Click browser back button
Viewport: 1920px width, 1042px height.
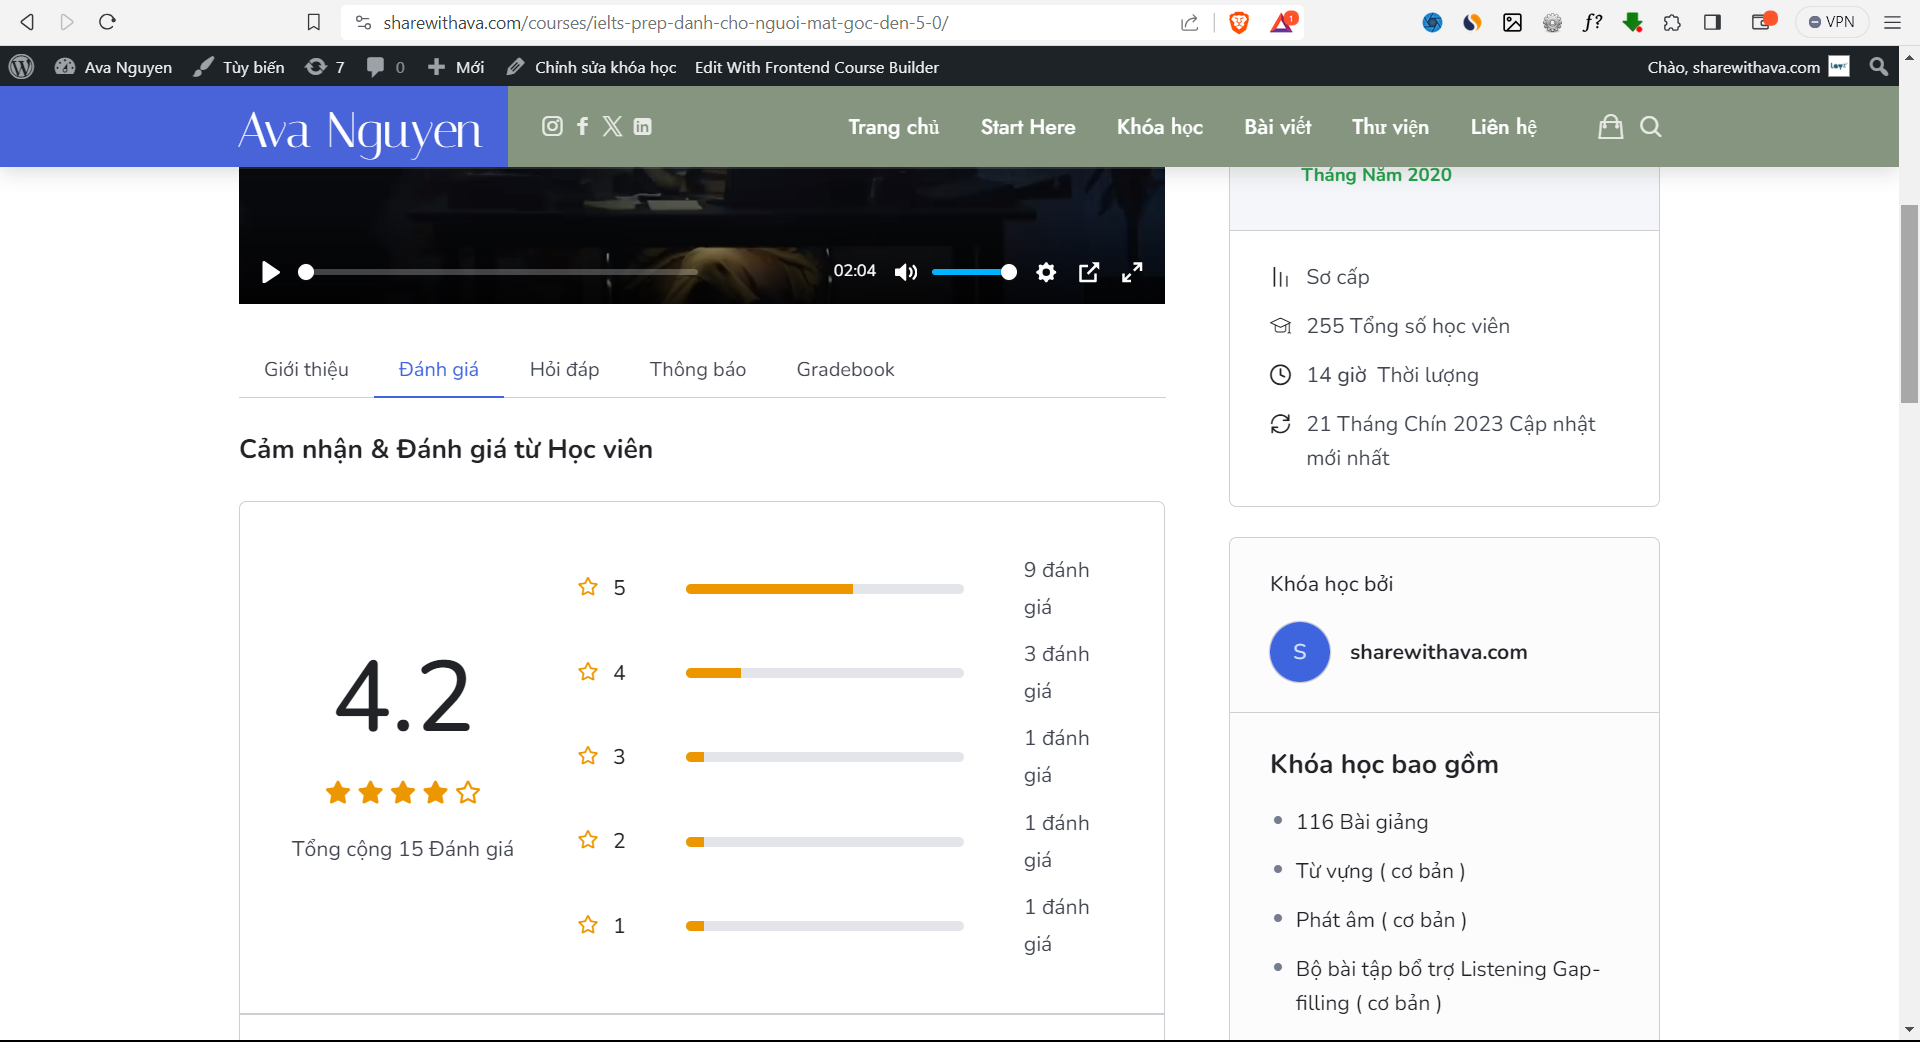click(27, 22)
